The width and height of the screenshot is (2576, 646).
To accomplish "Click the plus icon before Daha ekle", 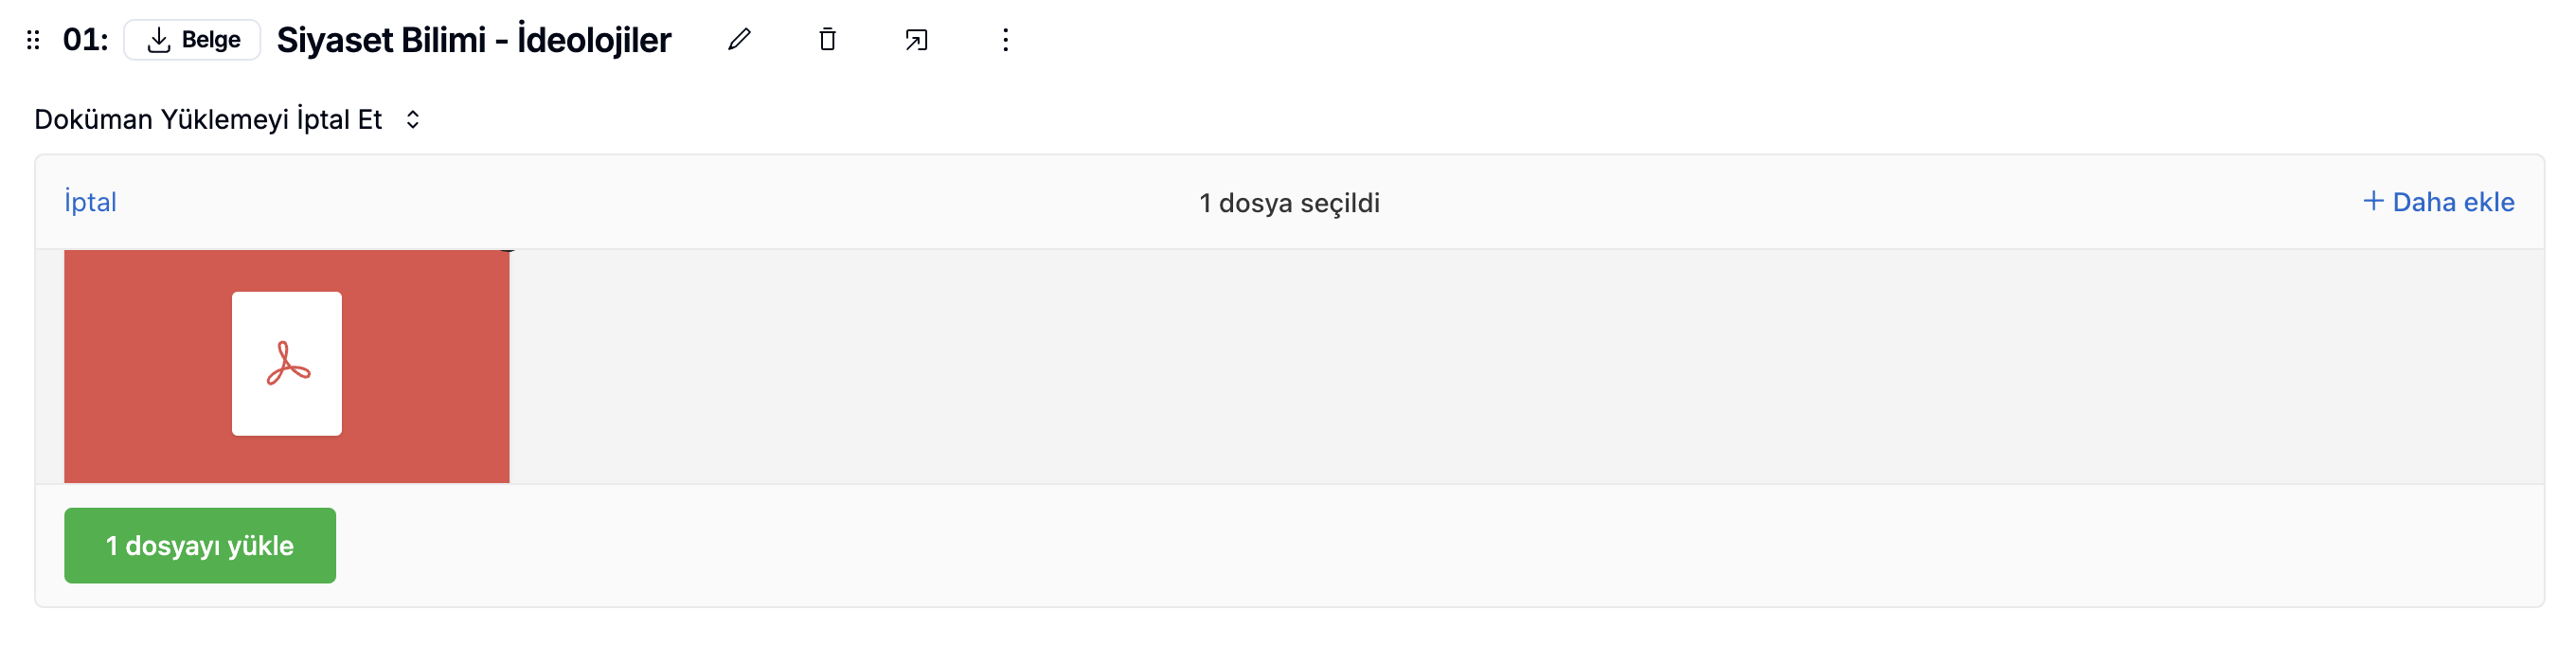I will [2373, 201].
